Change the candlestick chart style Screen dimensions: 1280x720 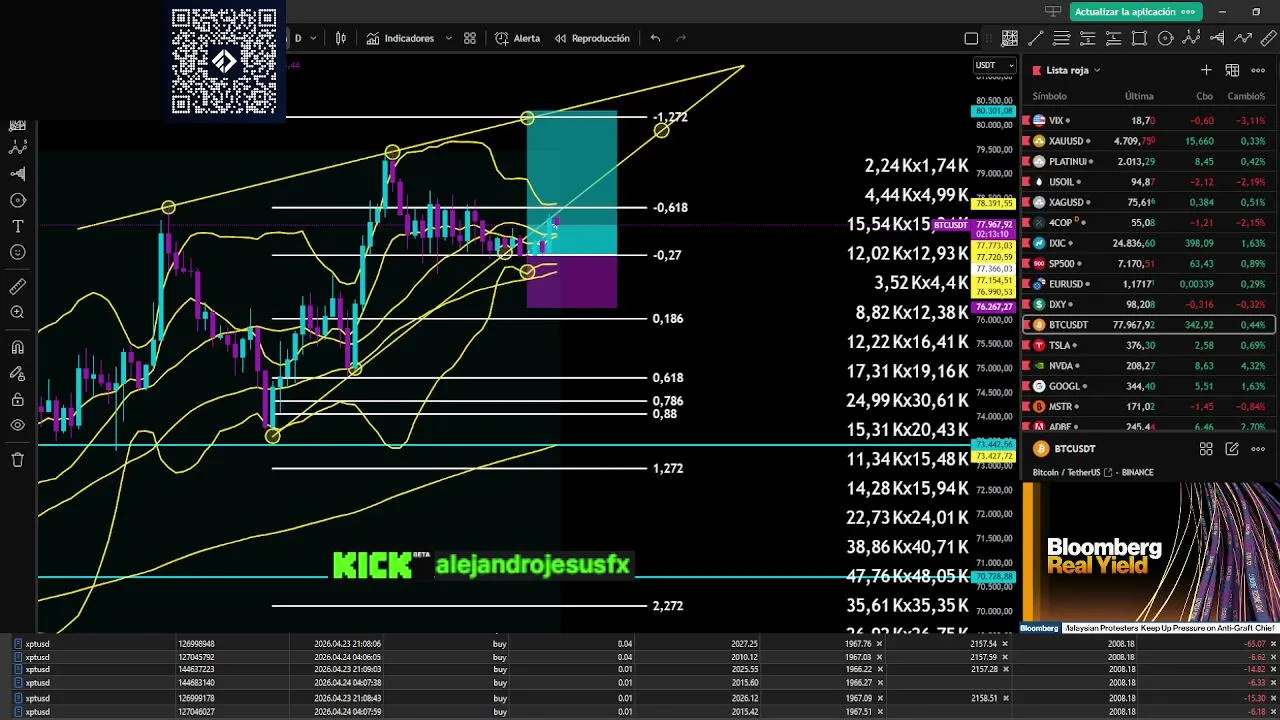pyautogui.click(x=341, y=38)
